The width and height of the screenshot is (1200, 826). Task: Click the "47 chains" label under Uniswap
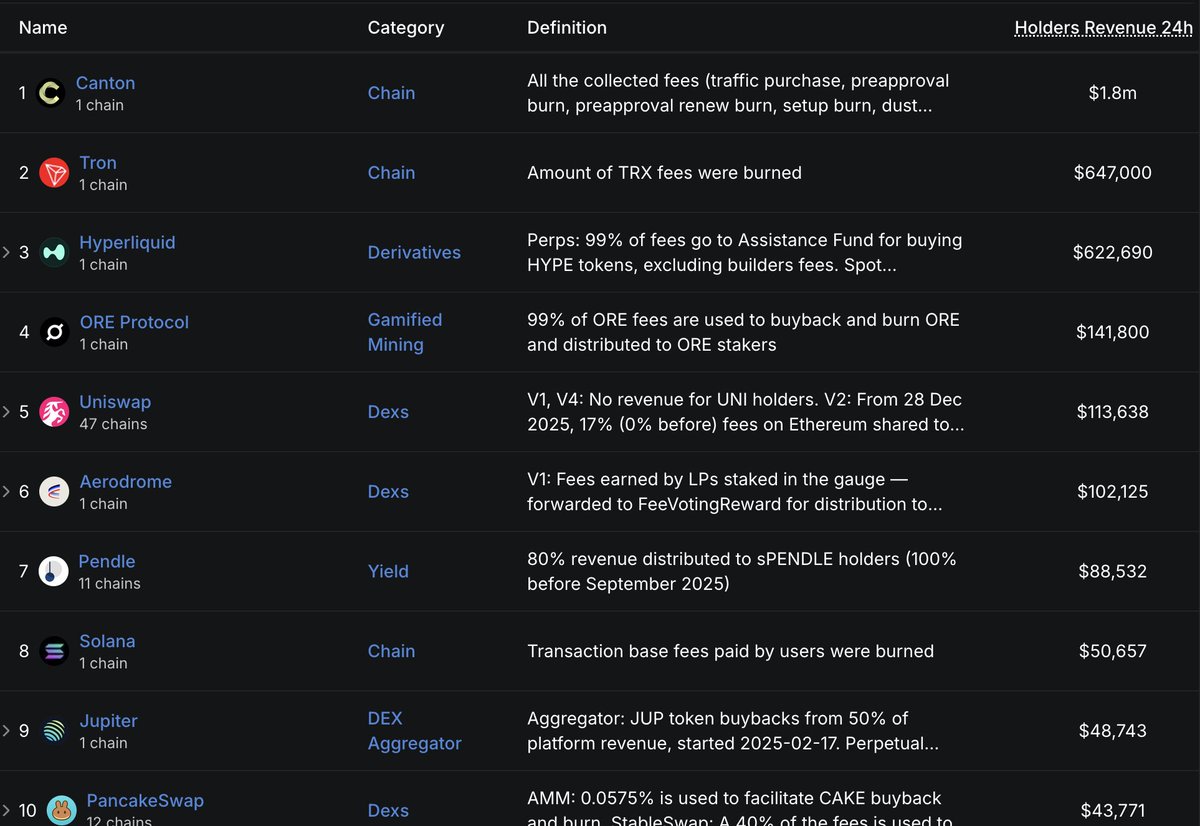pyautogui.click(x=113, y=424)
